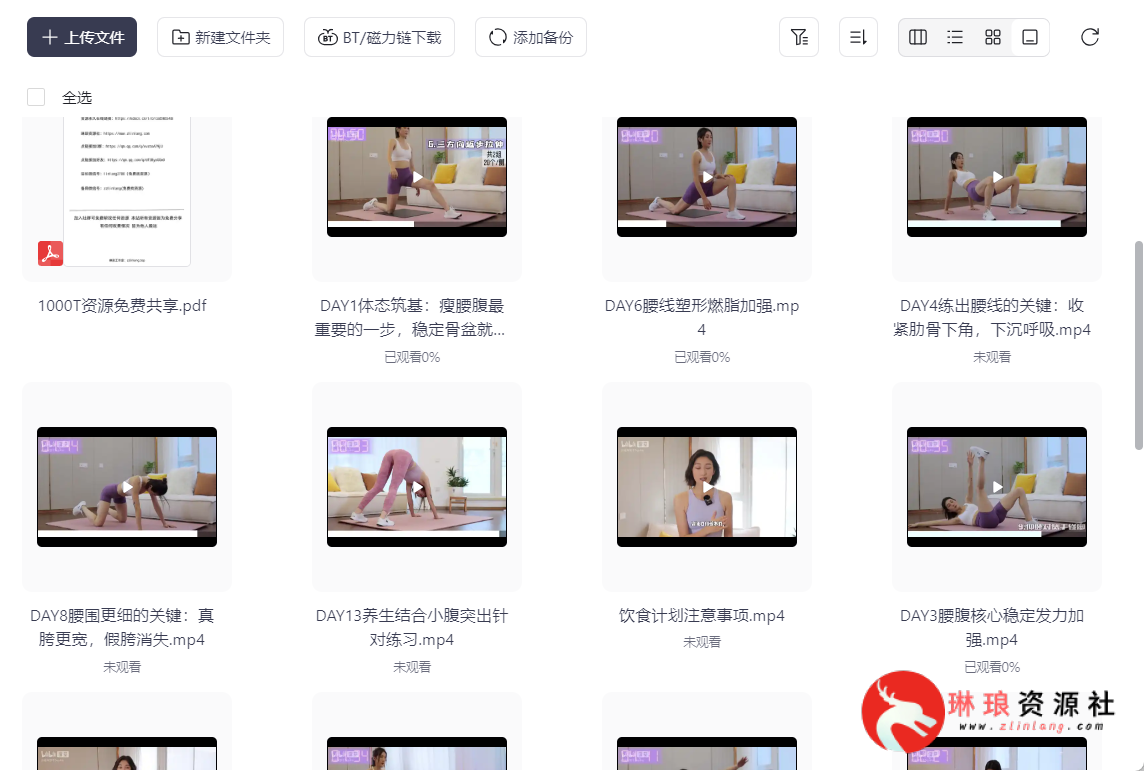Play the DAY3腰腹核心稳定发力加强 video
The width and height of the screenshot is (1144, 771).
coord(997,487)
